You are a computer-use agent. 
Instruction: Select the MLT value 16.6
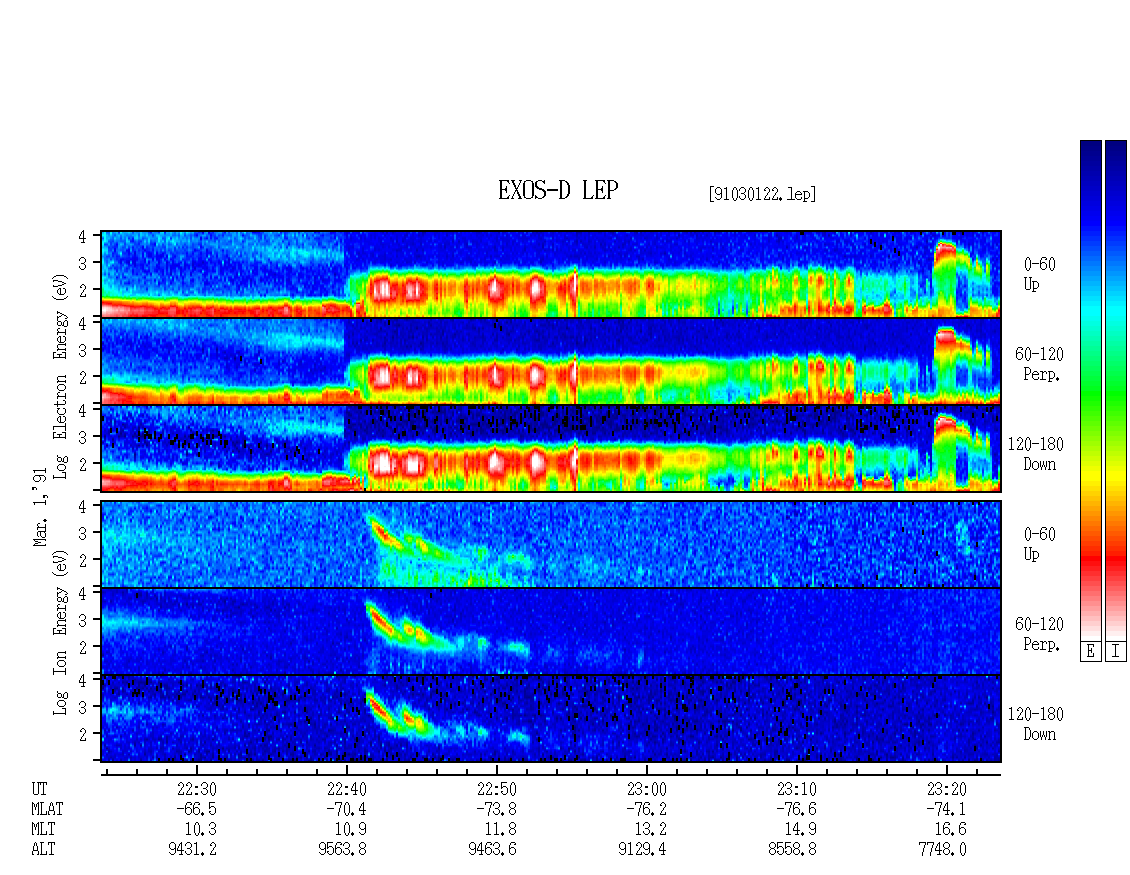[x=951, y=830]
